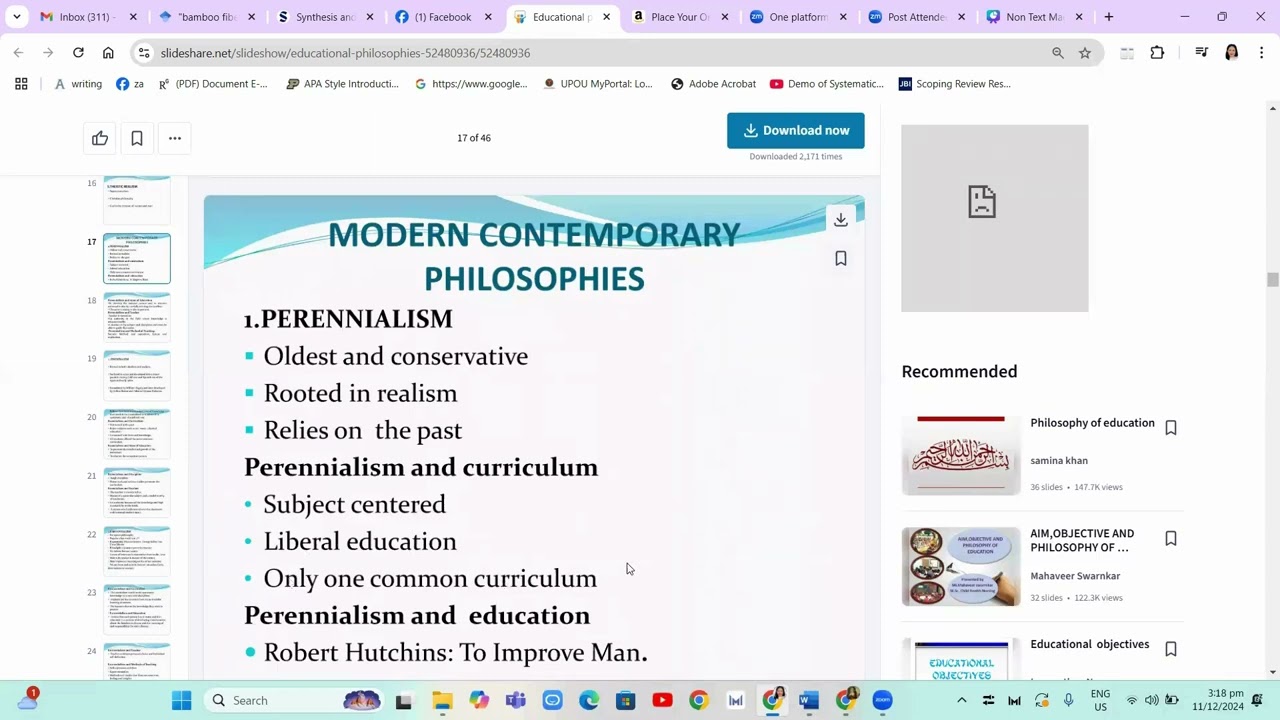Close the Educational philosophies tab
1280x720 pixels.
606,17
